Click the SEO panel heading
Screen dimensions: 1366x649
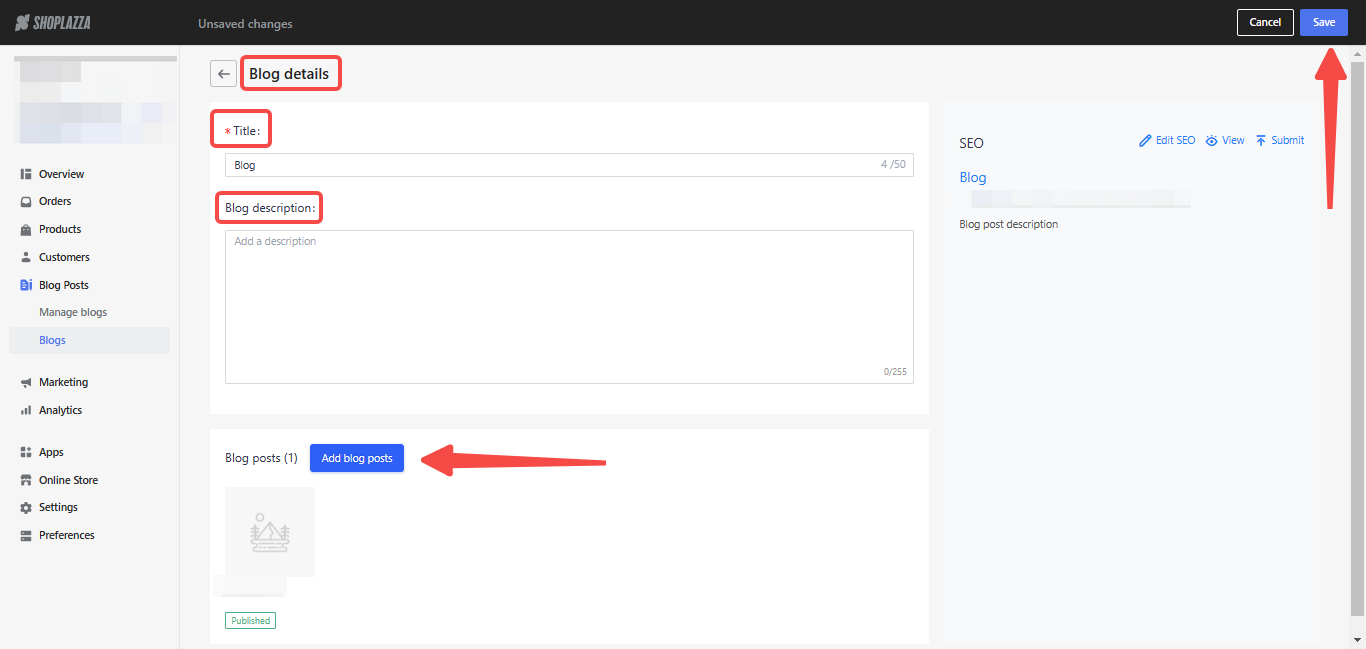971,143
